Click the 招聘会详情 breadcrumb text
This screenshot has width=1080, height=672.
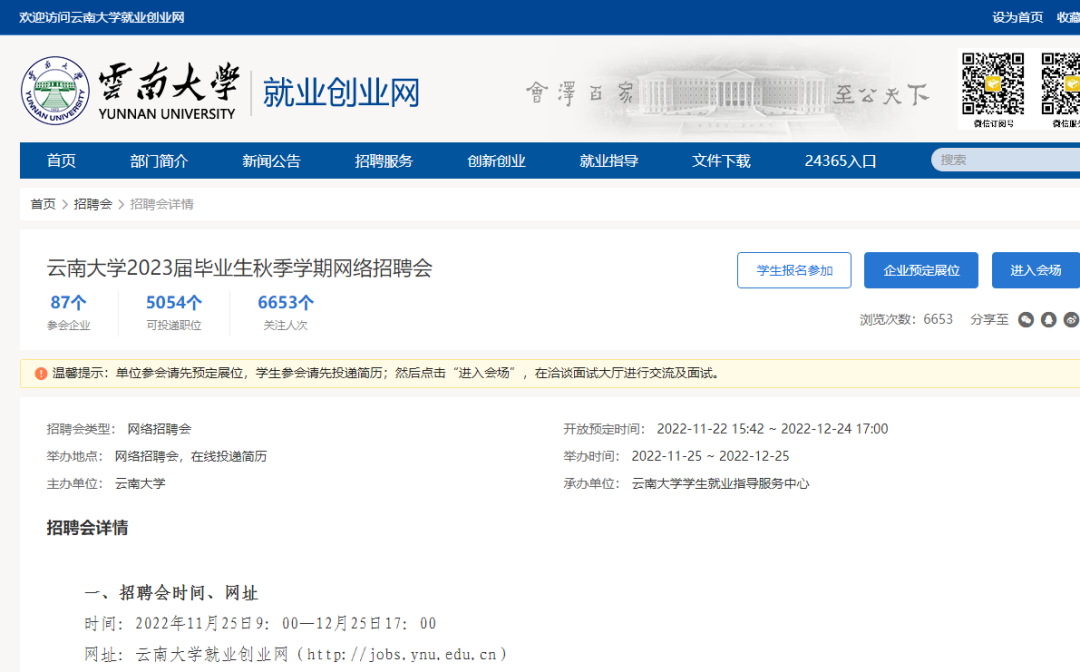[x=162, y=204]
